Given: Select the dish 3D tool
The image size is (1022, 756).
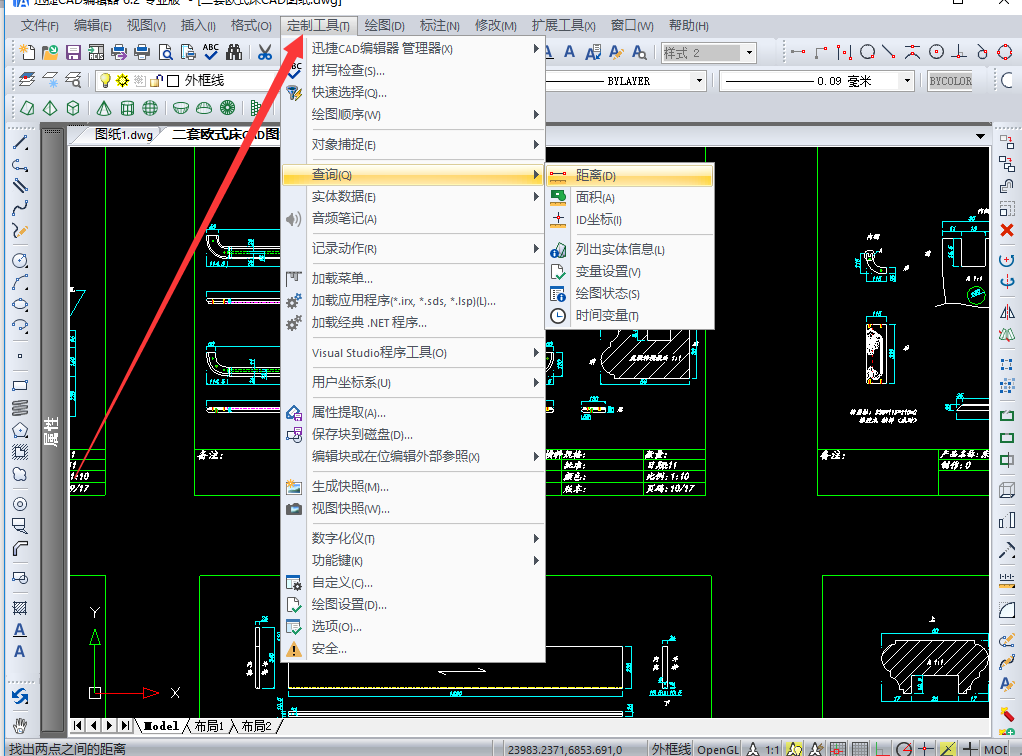Looking at the screenshot, I should (x=181, y=108).
